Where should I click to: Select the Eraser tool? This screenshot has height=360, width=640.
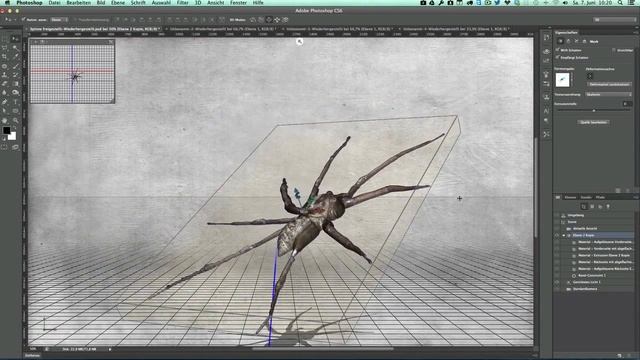pyautogui.click(x=4, y=84)
